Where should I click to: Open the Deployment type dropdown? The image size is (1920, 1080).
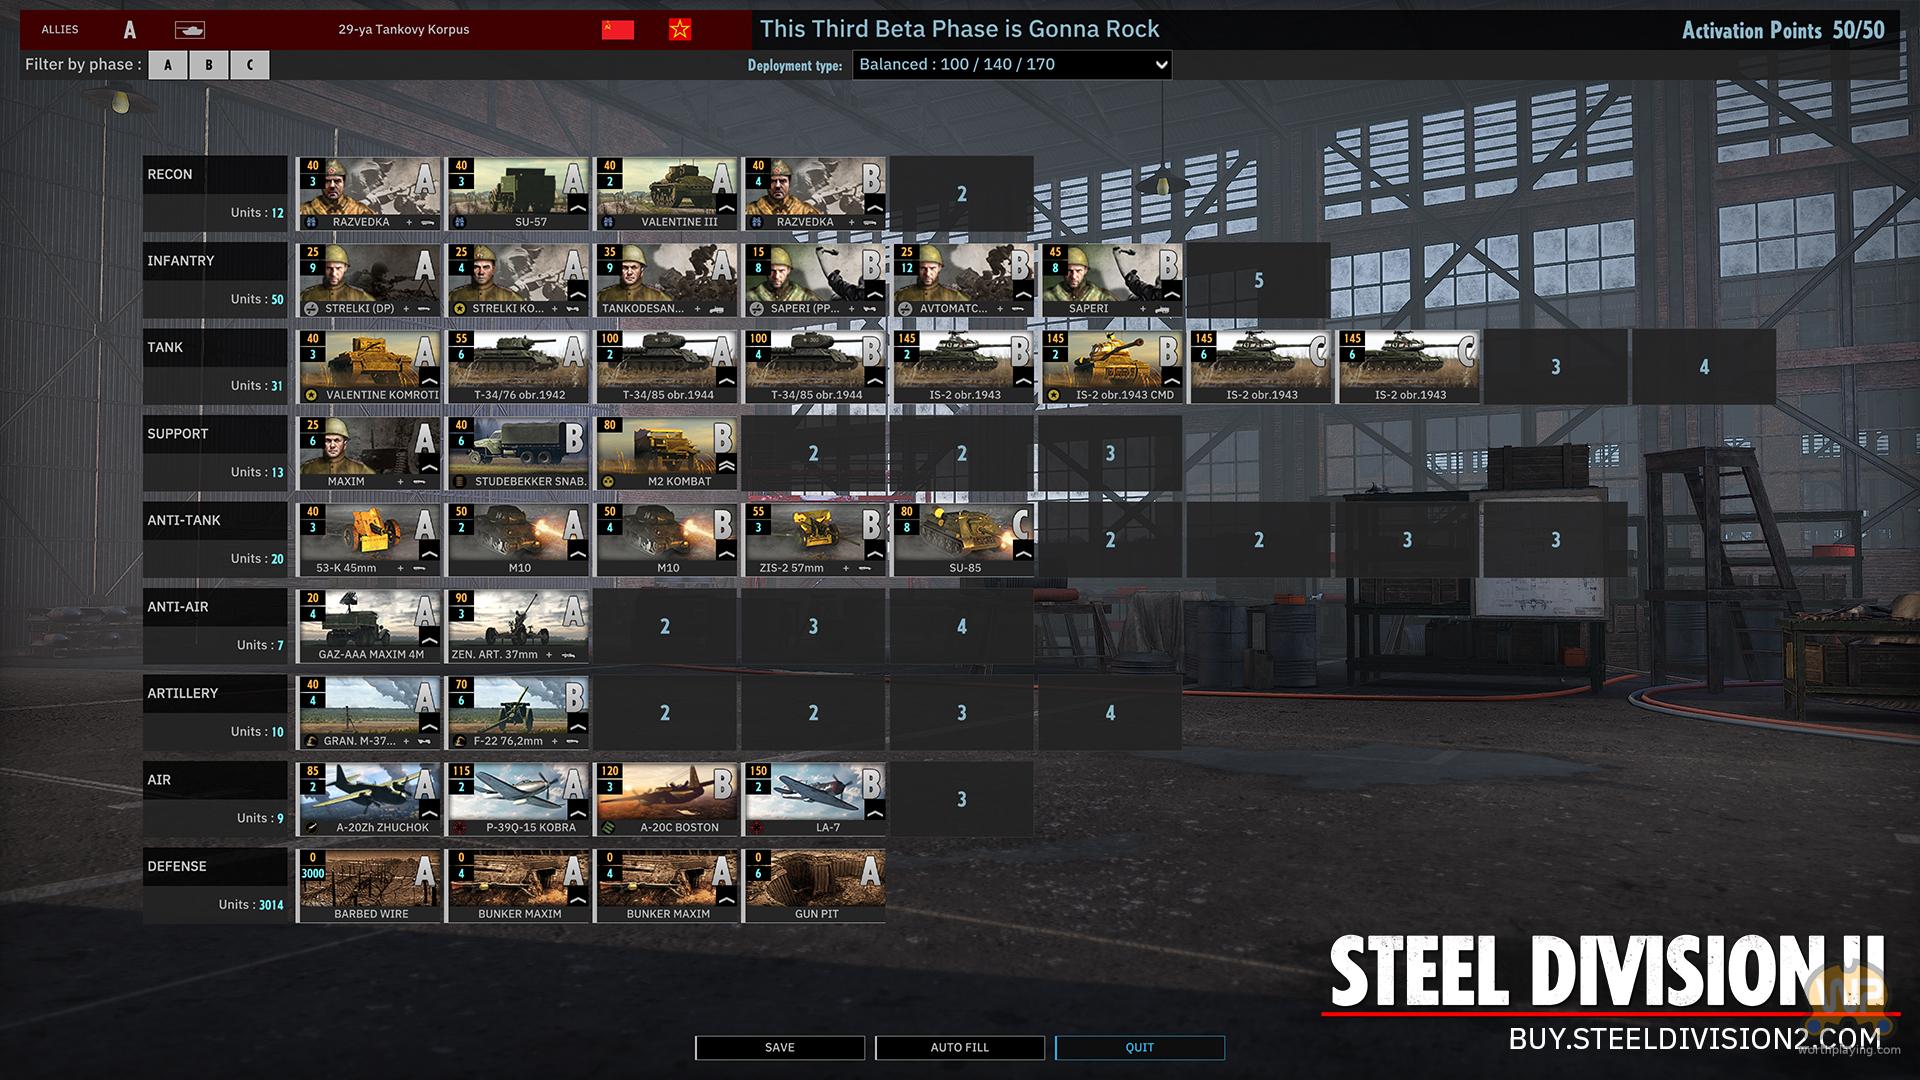(x=1011, y=65)
